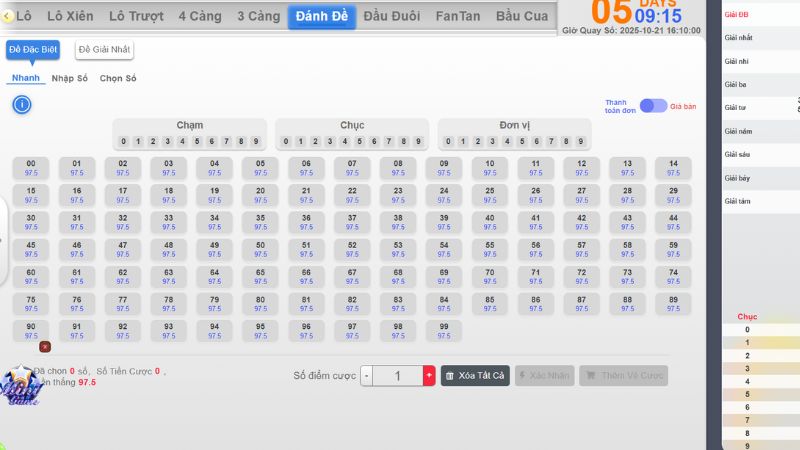Screen dimensions: 800x450
Task: Click the blue info icon
Action: (22, 104)
